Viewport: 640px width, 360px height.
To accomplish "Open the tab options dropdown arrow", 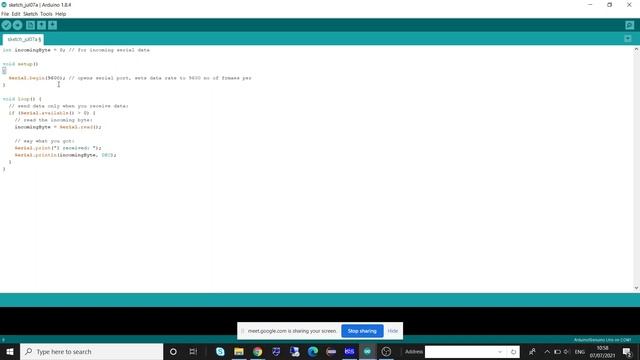I will 628,39.
